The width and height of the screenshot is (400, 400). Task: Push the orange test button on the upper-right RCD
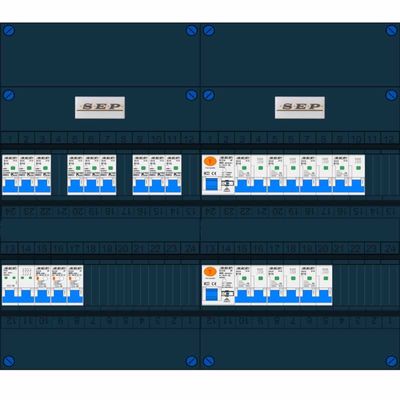210,162
